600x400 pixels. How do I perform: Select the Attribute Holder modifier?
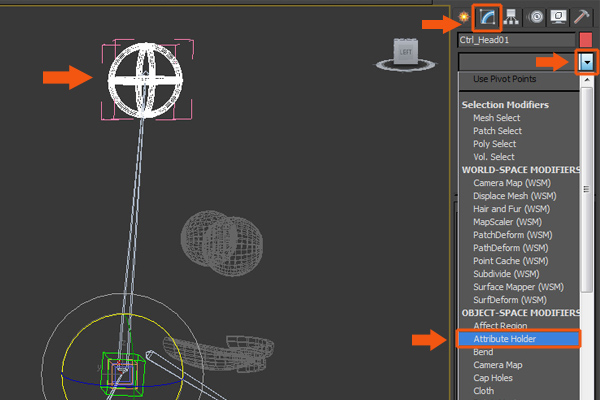[518, 339]
